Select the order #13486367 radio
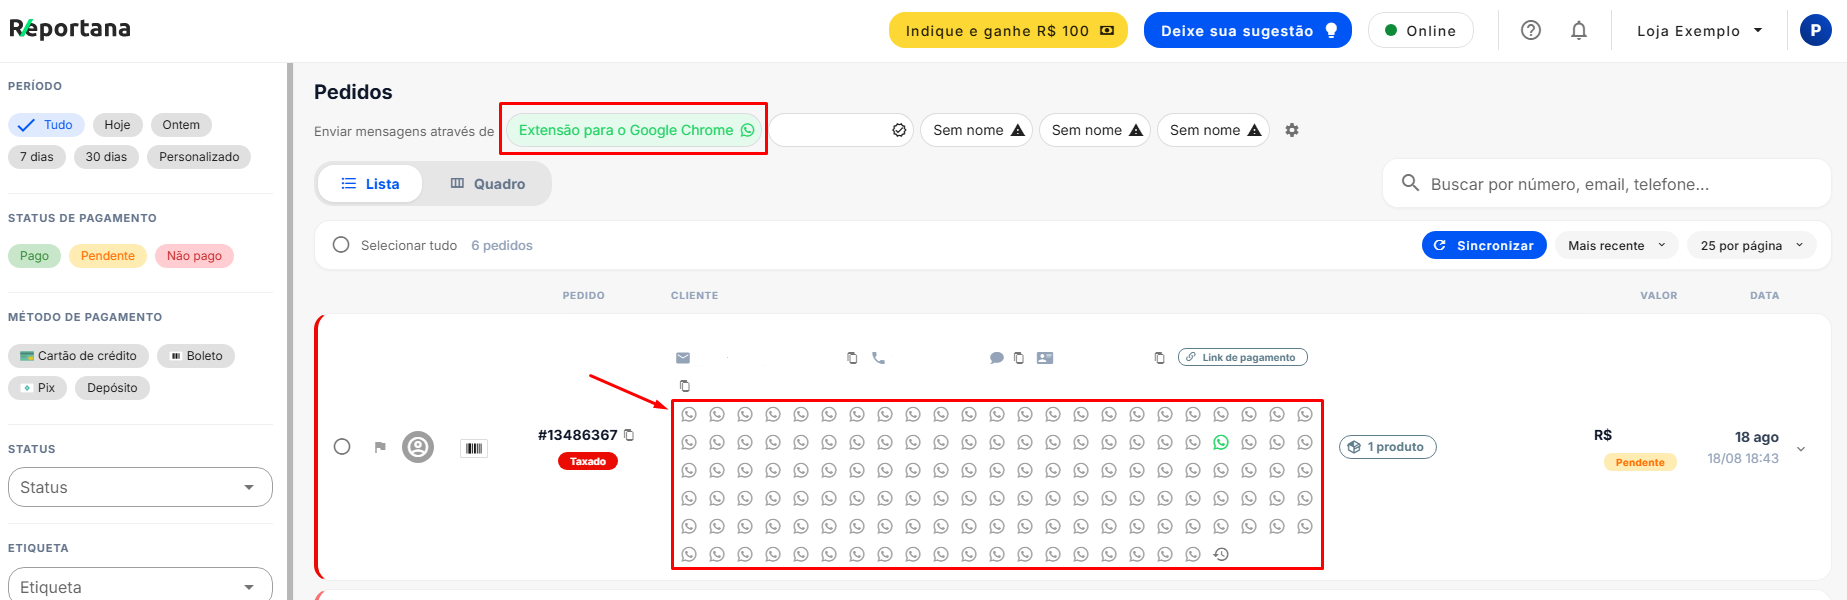 (342, 446)
